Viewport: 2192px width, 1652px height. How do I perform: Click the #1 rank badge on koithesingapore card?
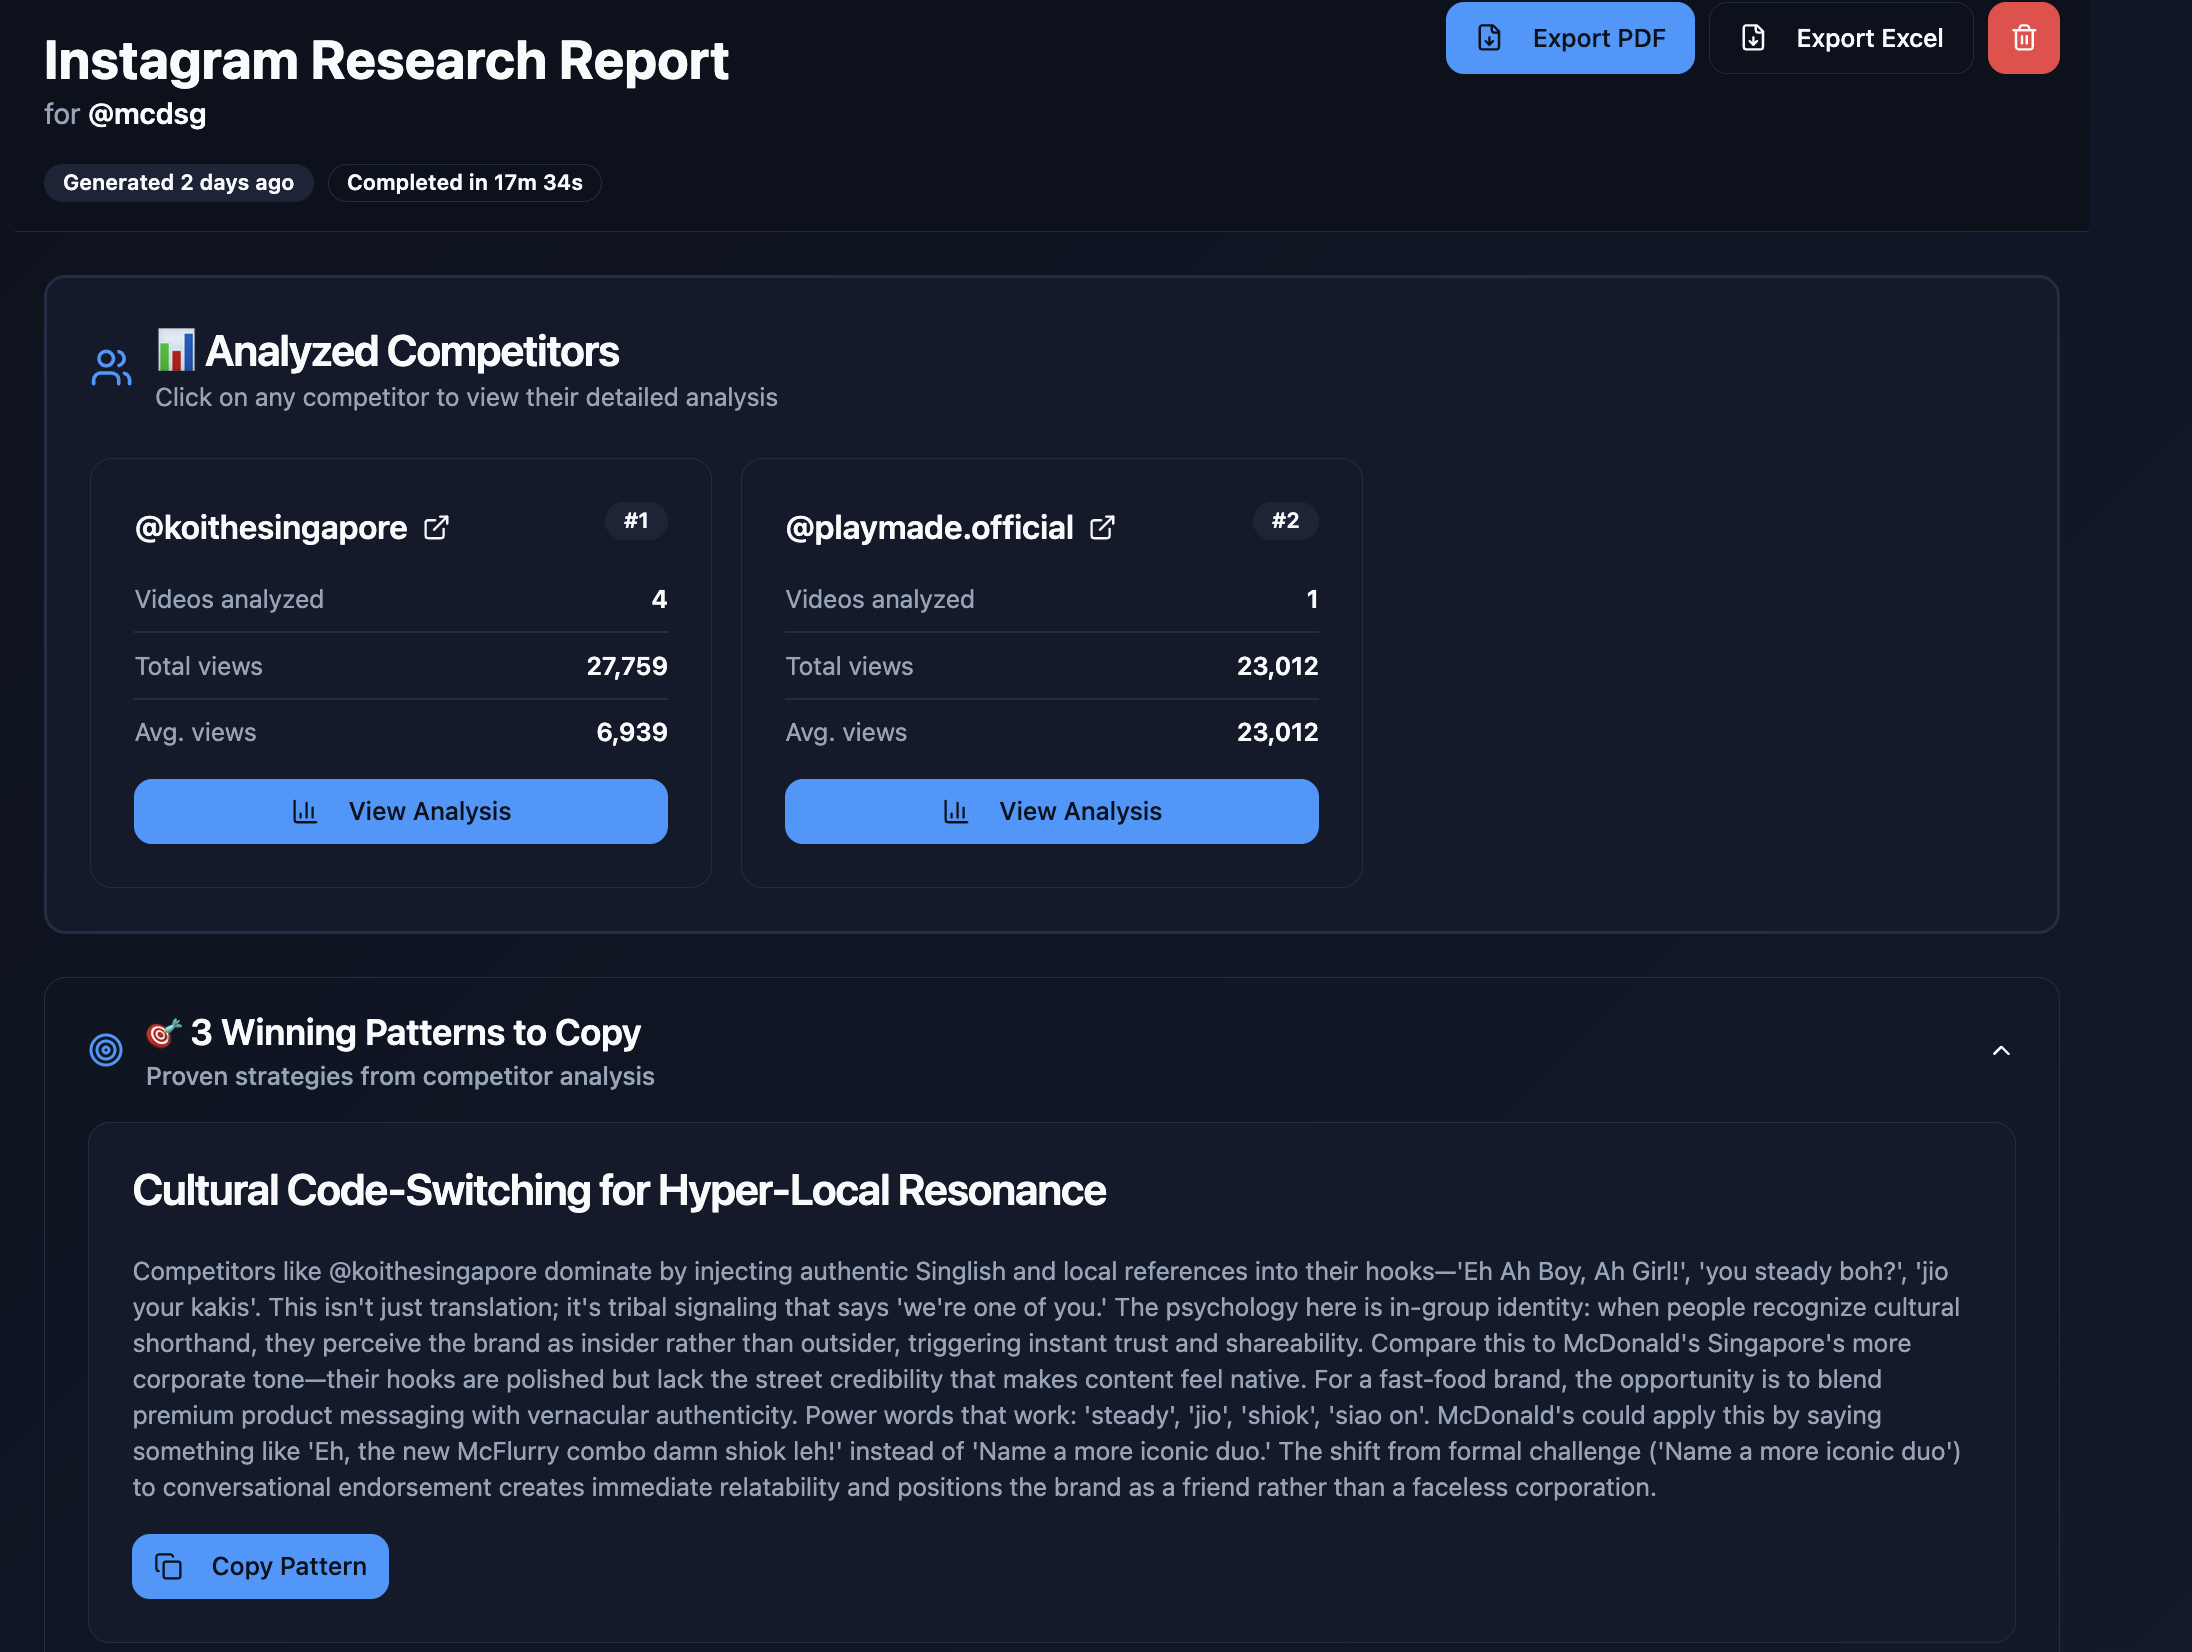coord(636,521)
